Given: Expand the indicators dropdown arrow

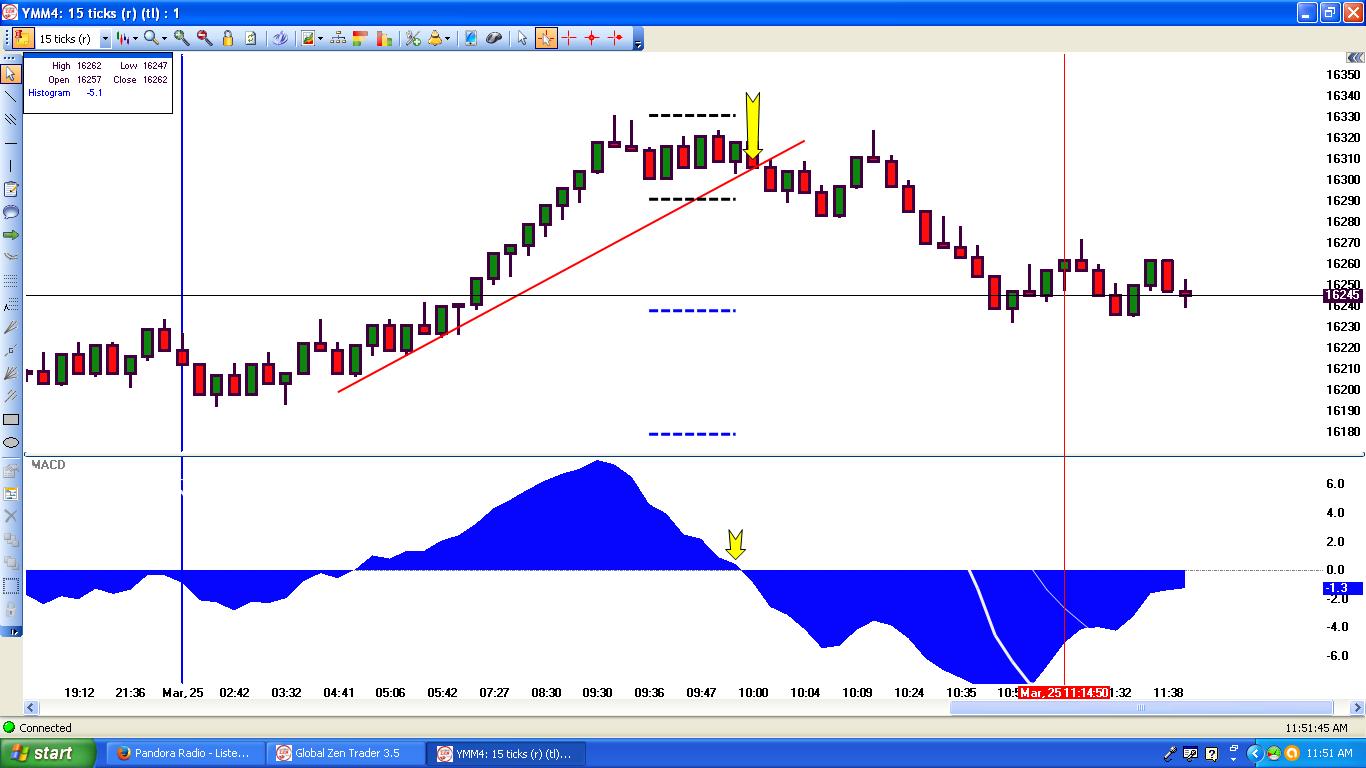Looking at the screenshot, I should point(321,39).
